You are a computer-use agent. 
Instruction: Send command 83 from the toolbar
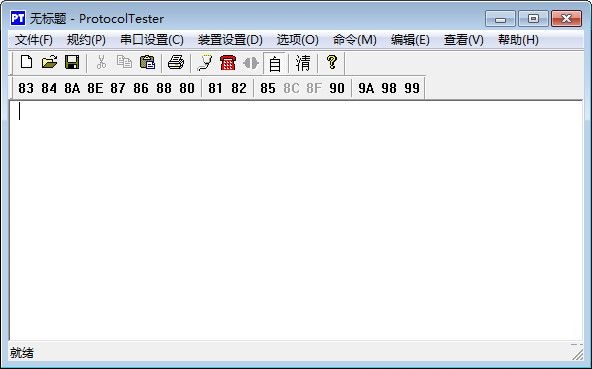(26, 88)
